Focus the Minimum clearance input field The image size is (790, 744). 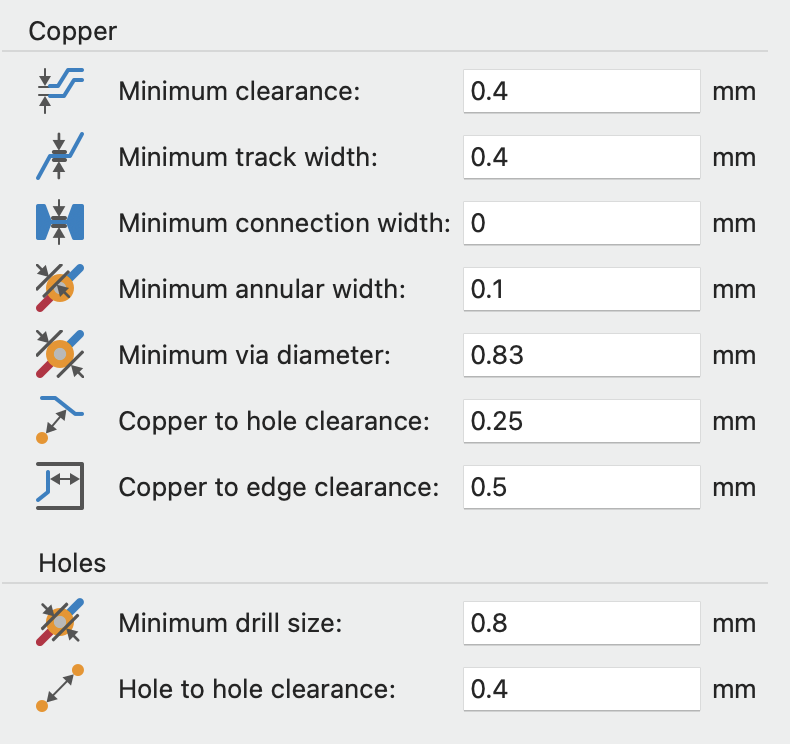582,91
